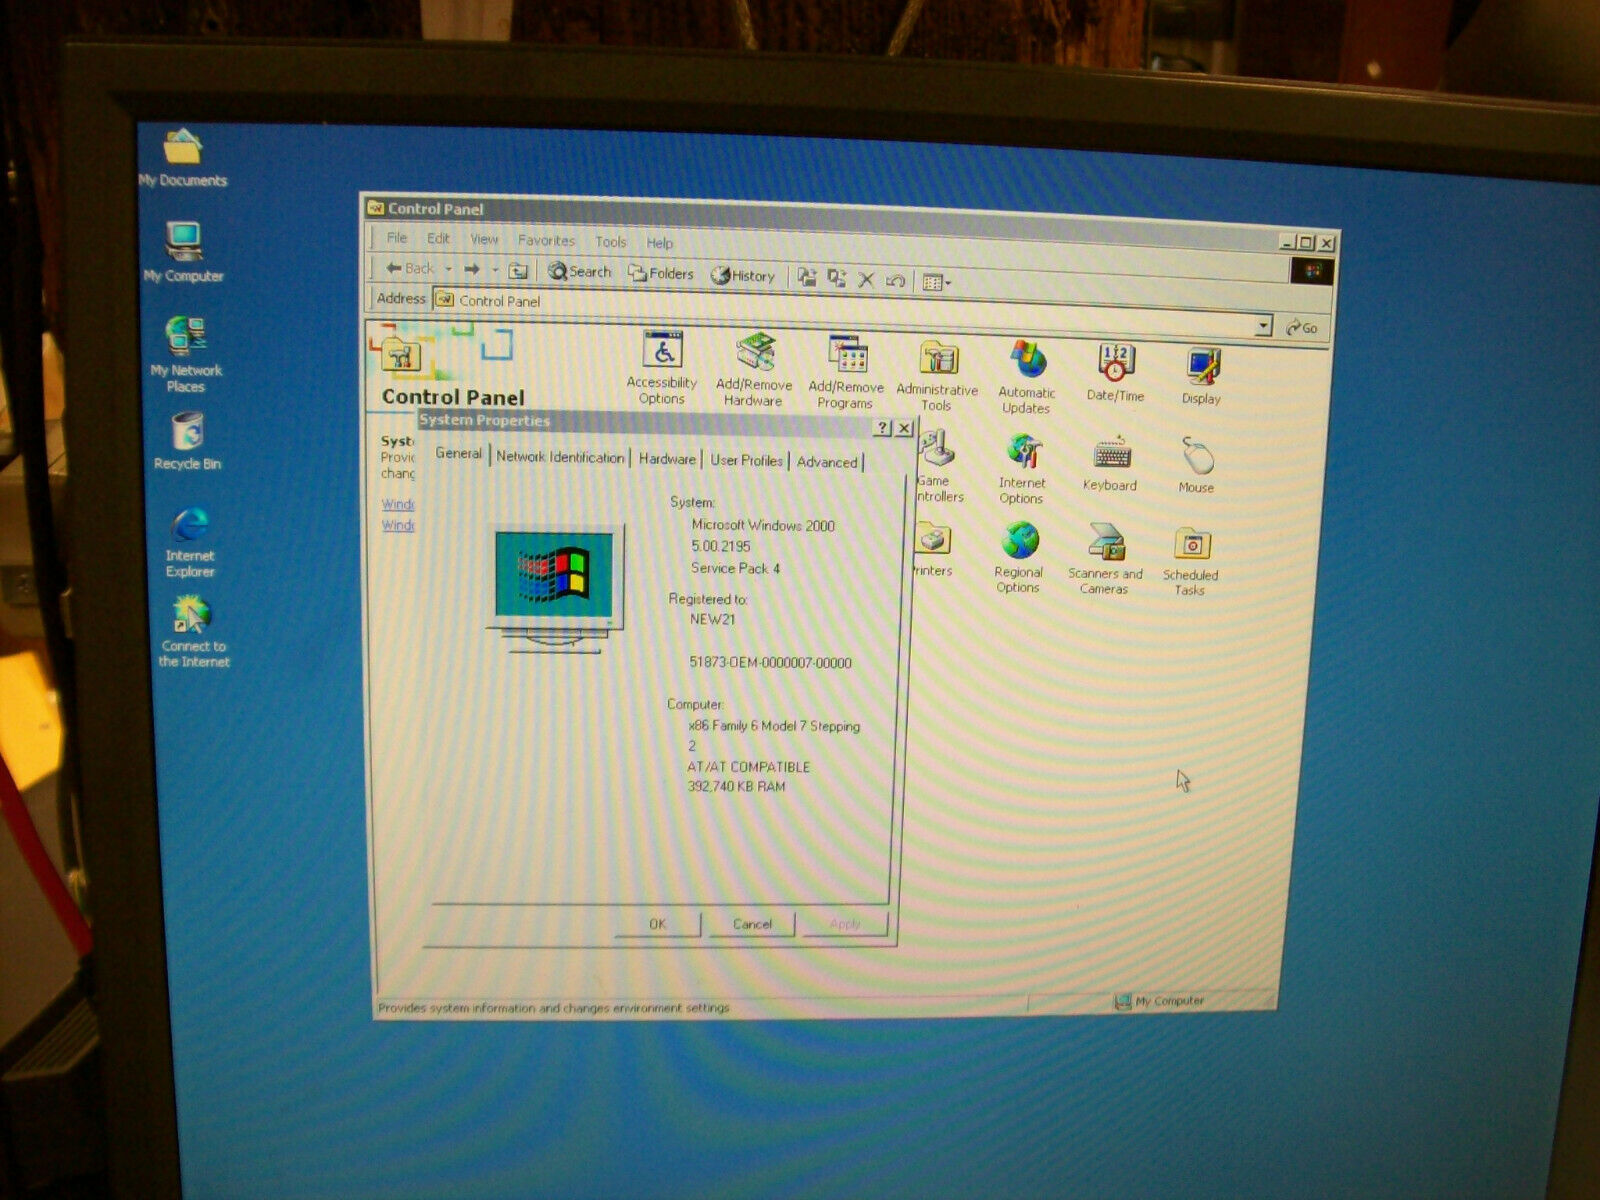Viewport: 1600px width, 1200px height.
Task: Expand the Forward history dropdown arrow
Action: (495, 270)
